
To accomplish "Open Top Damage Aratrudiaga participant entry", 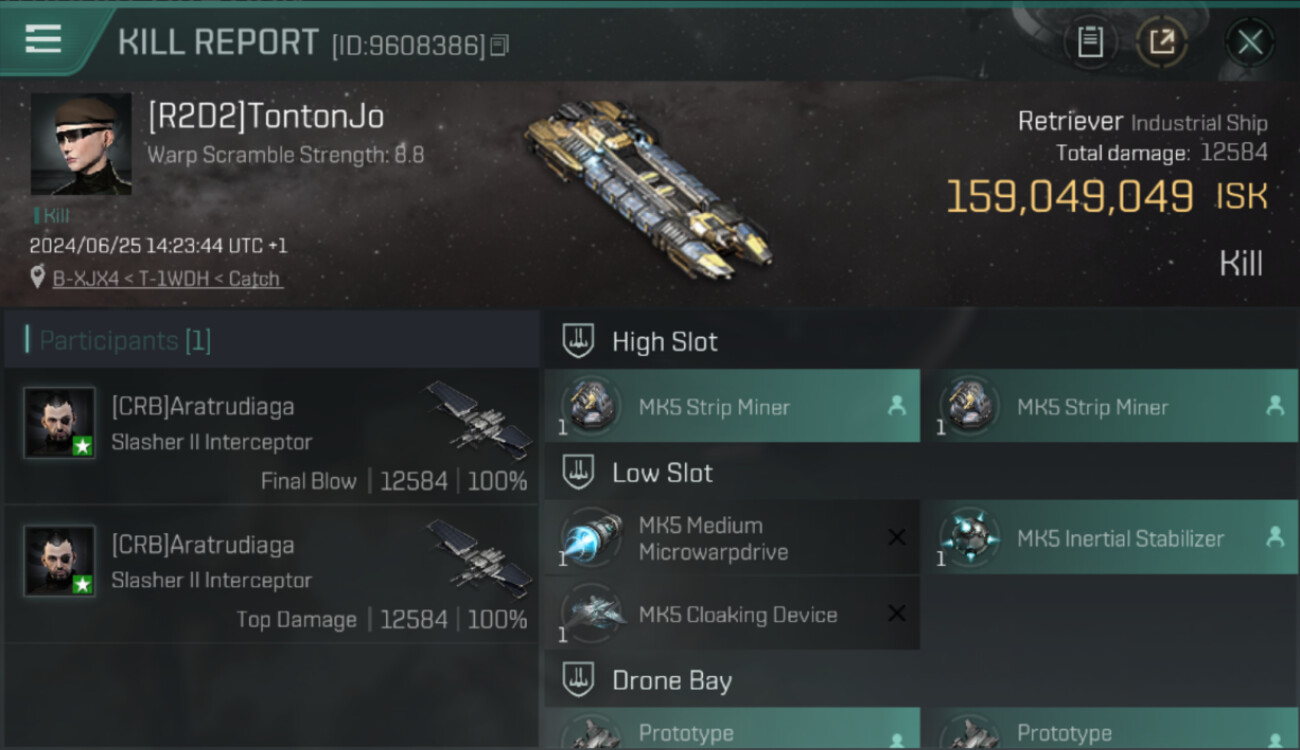I will [x=272, y=575].
